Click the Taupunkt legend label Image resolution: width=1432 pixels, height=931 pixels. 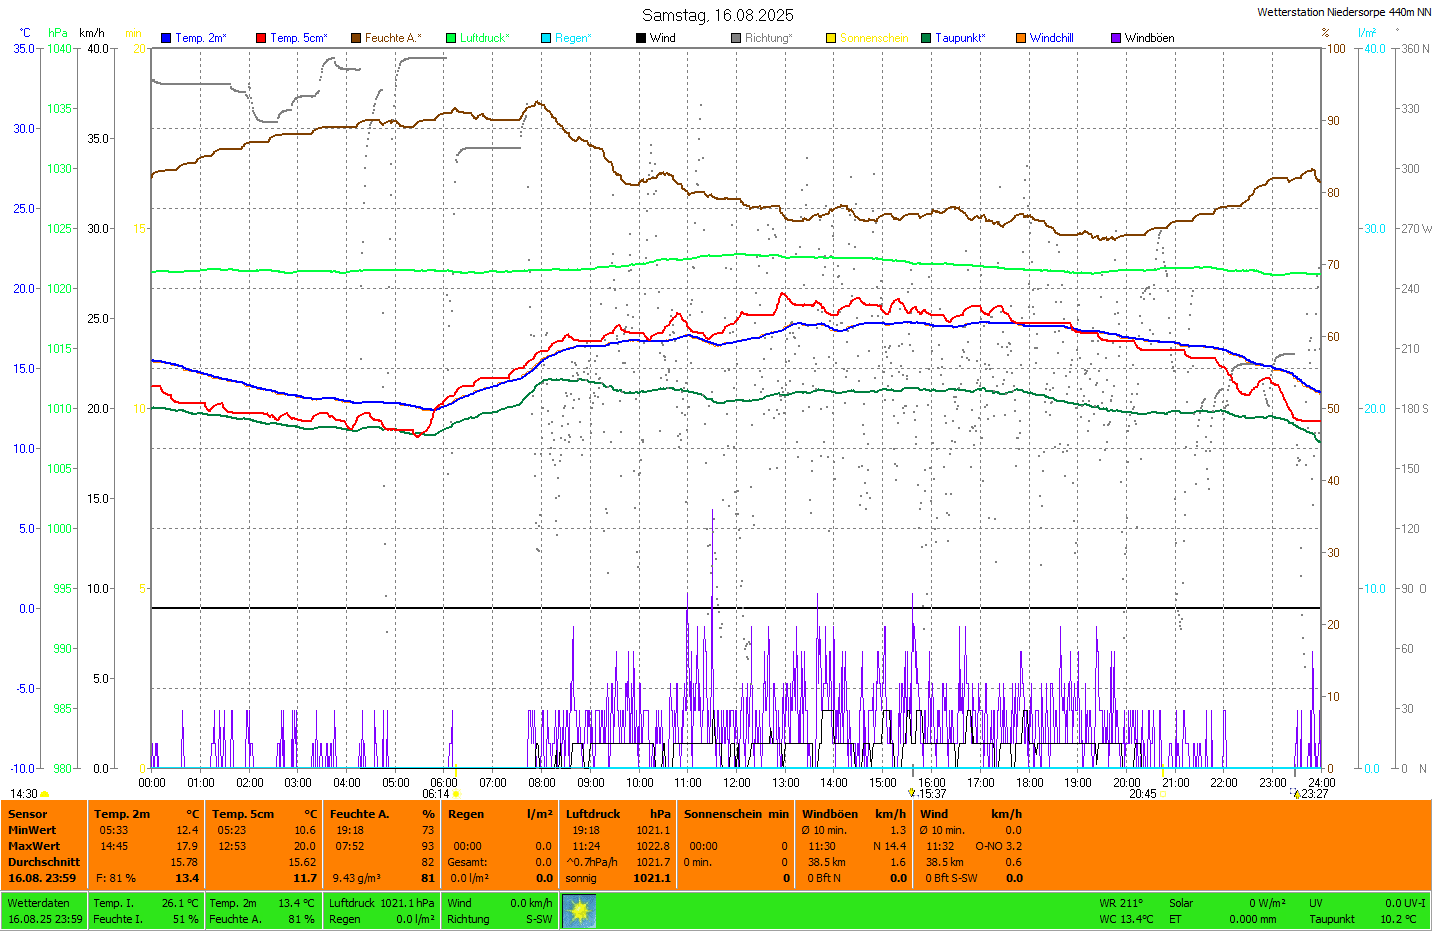pos(960,38)
